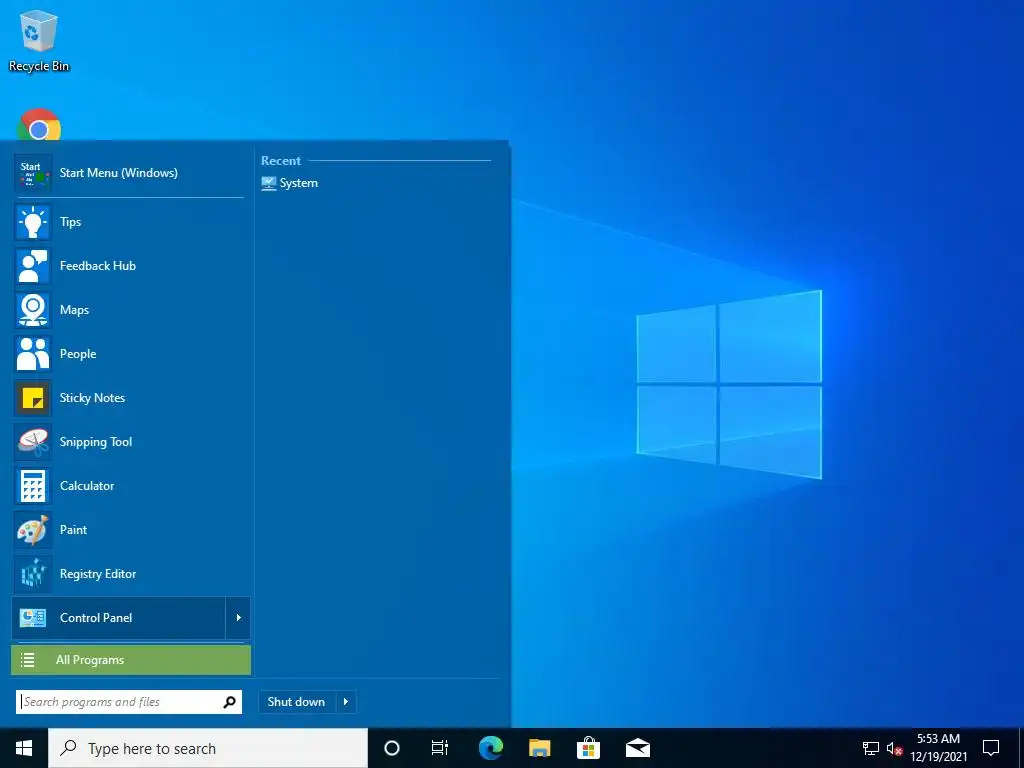Image resolution: width=1024 pixels, height=768 pixels.
Task: Open the Action Center notifications icon
Action: pyautogui.click(x=991, y=748)
